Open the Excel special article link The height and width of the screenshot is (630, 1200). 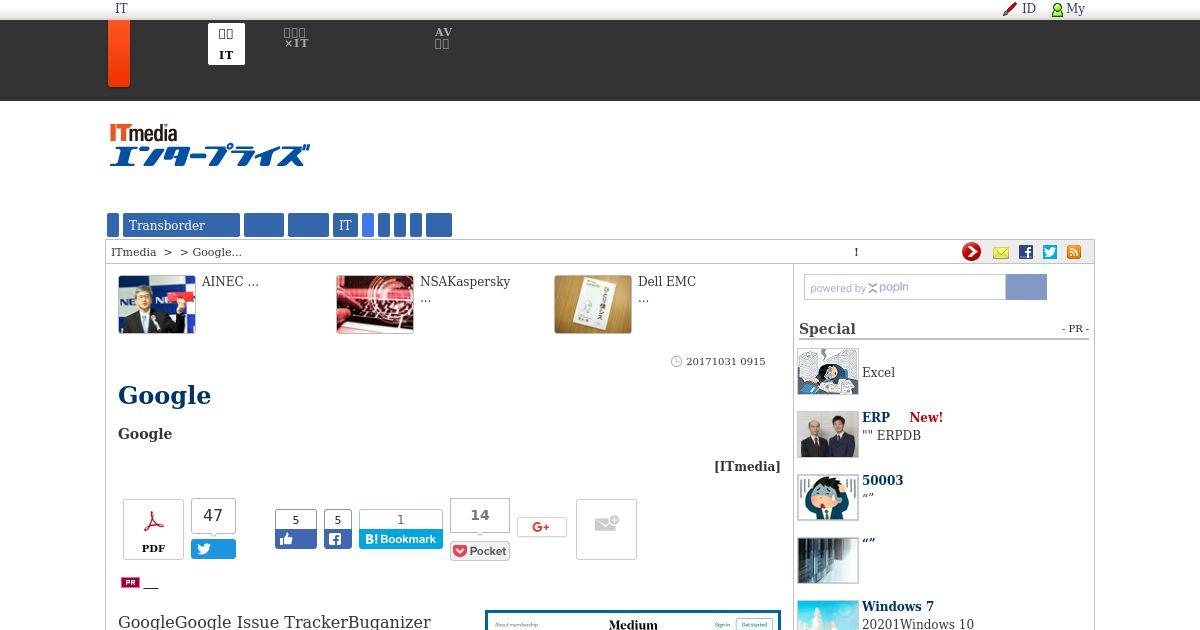(879, 372)
